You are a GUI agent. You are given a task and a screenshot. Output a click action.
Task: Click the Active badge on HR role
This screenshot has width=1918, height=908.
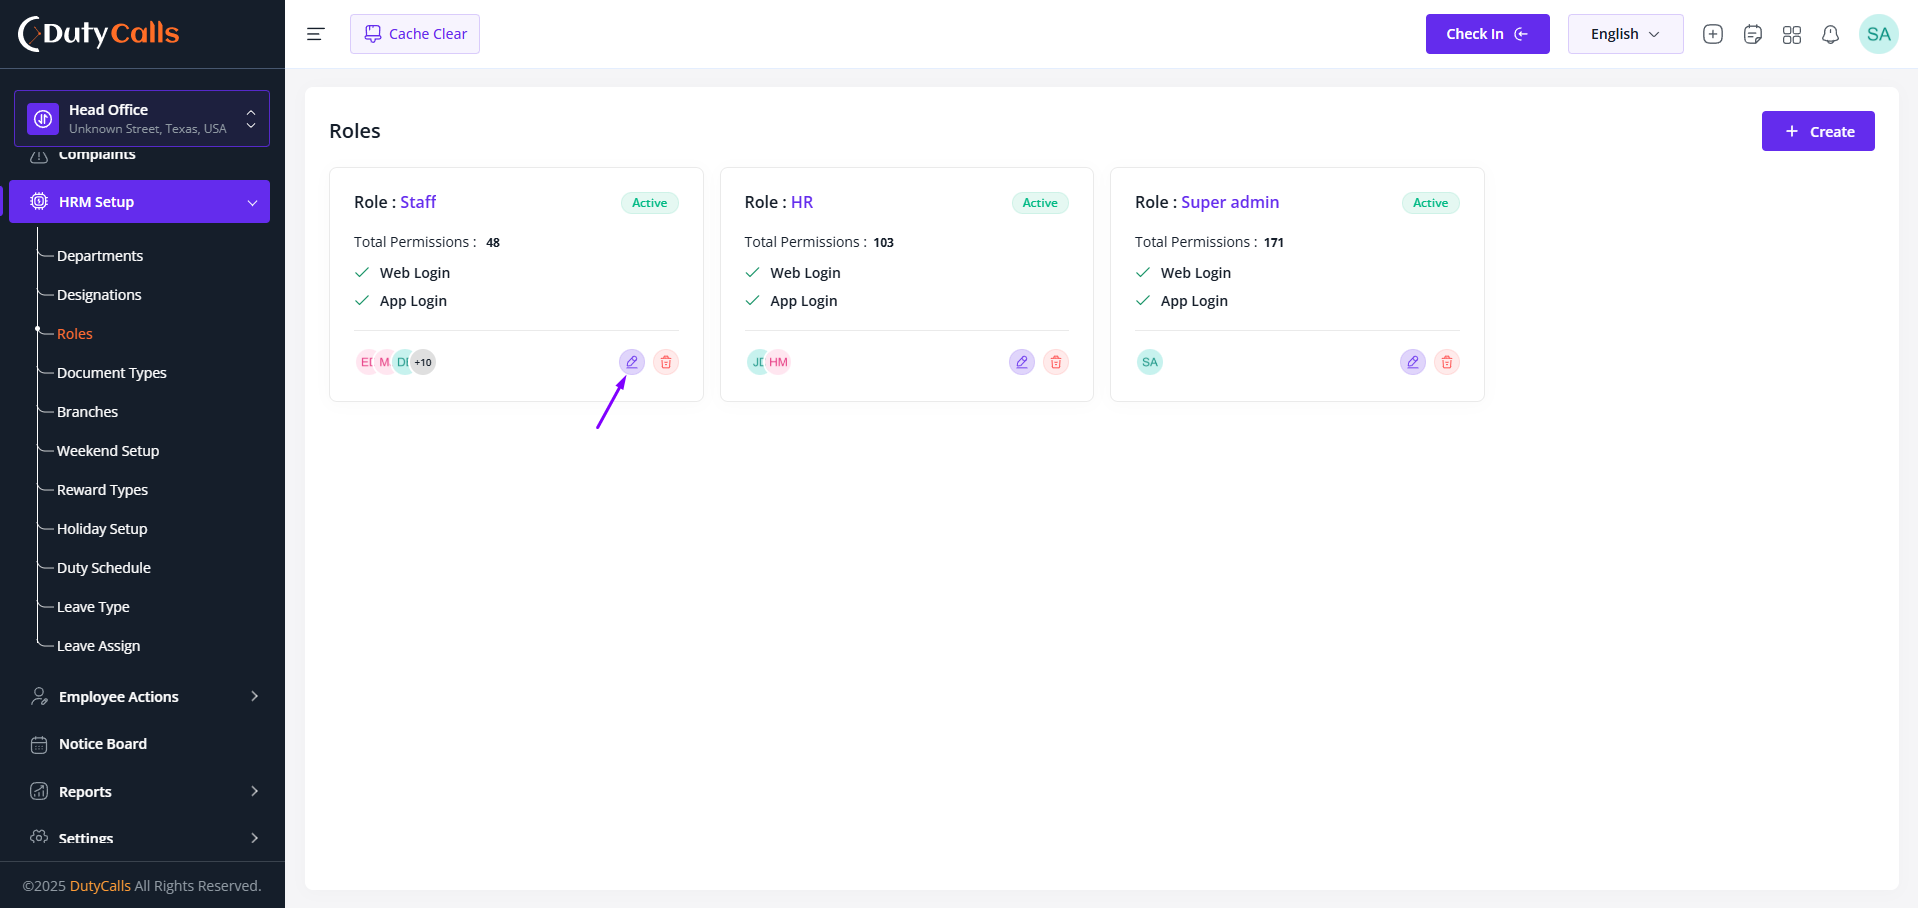[x=1040, y=203]
